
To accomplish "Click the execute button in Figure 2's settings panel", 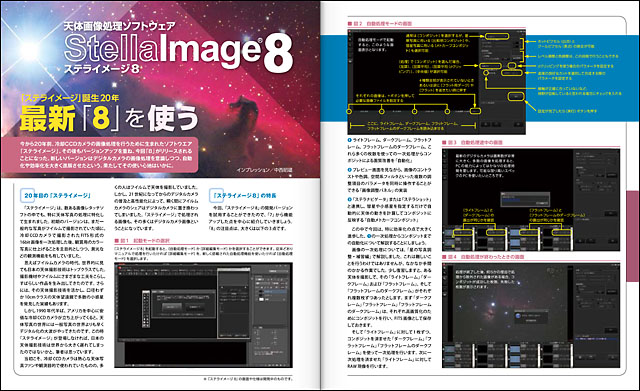I will click(x=516, y=96).
